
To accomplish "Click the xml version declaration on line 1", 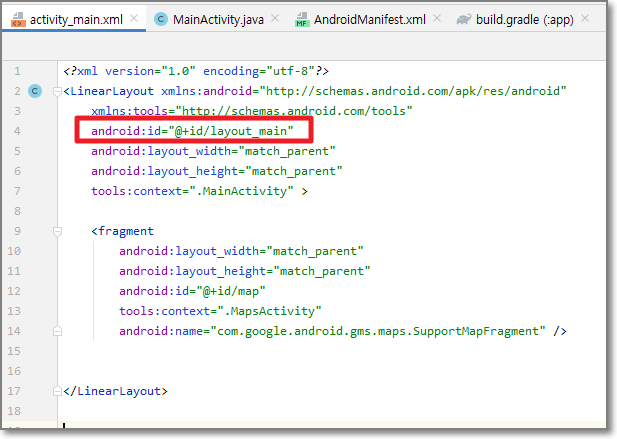I will tap(196, 71).
